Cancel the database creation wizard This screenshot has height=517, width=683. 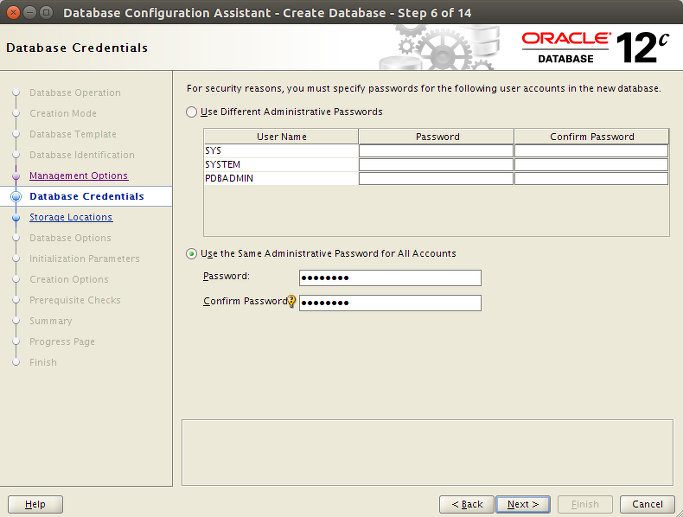[647, 504]
